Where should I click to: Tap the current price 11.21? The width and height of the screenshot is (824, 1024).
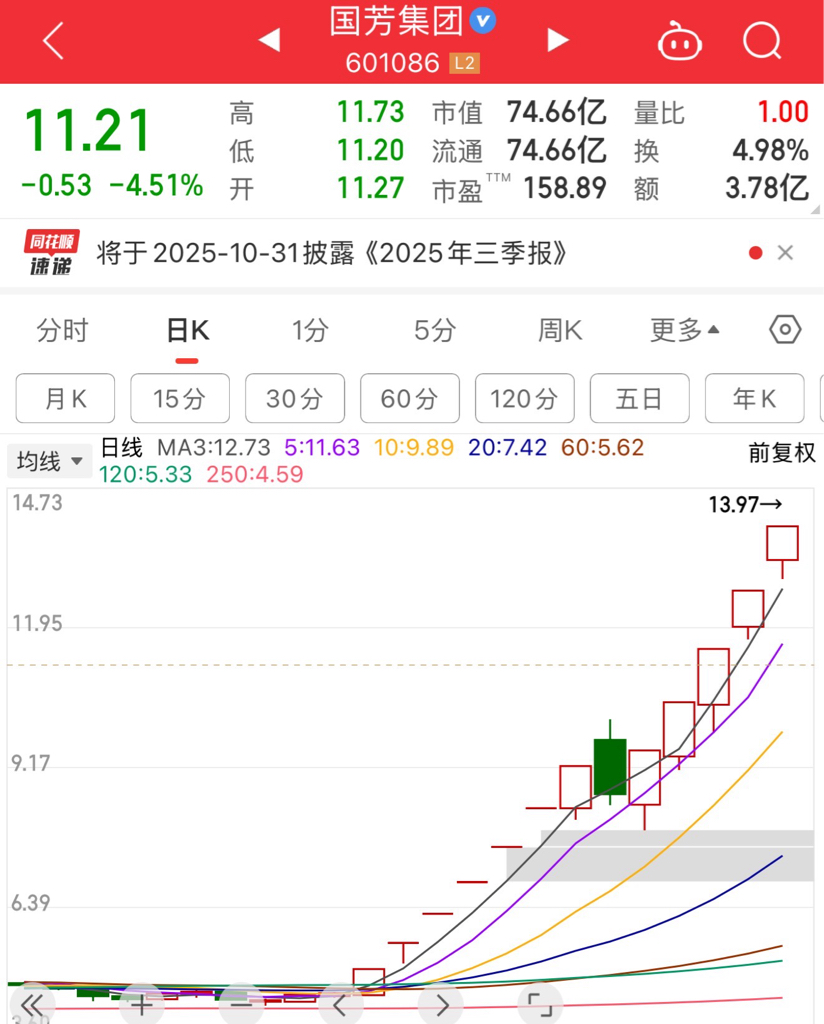87,131
